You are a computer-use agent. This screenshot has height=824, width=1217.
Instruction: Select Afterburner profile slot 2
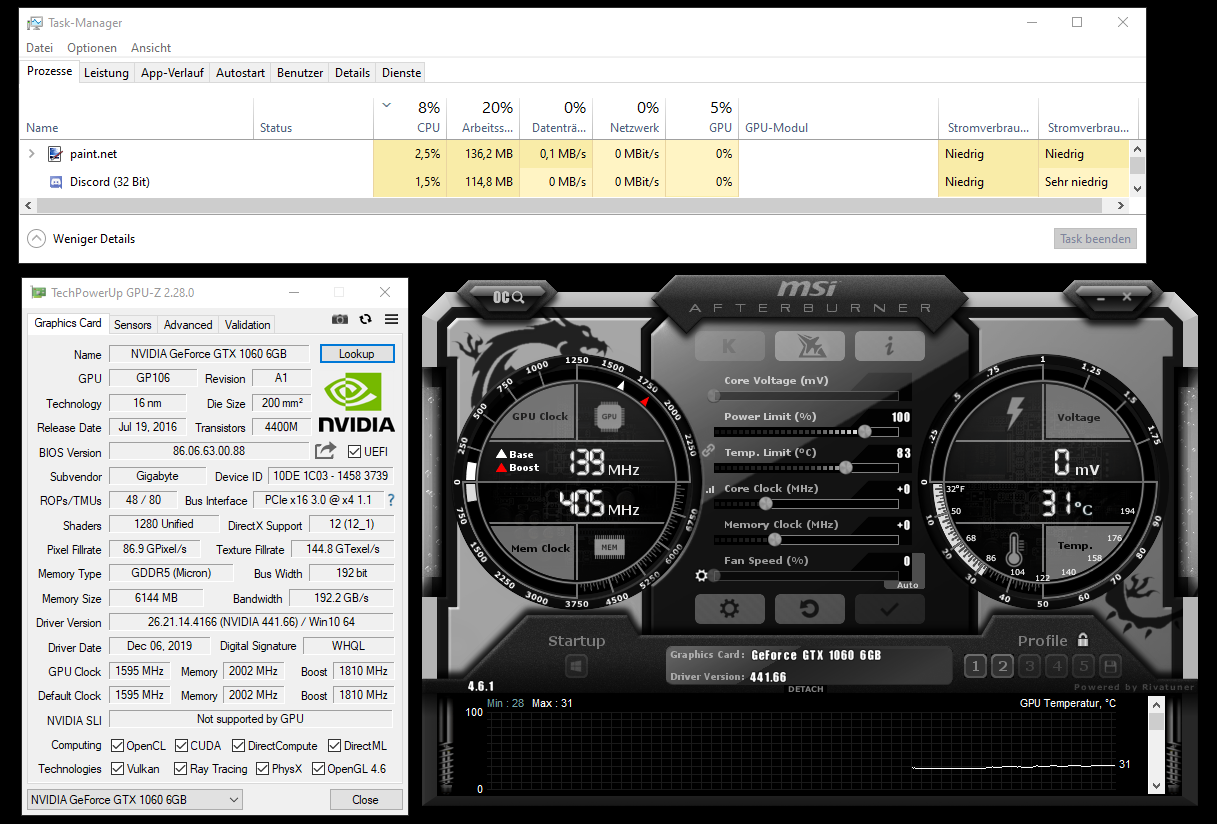click(x=1002, y=666)
